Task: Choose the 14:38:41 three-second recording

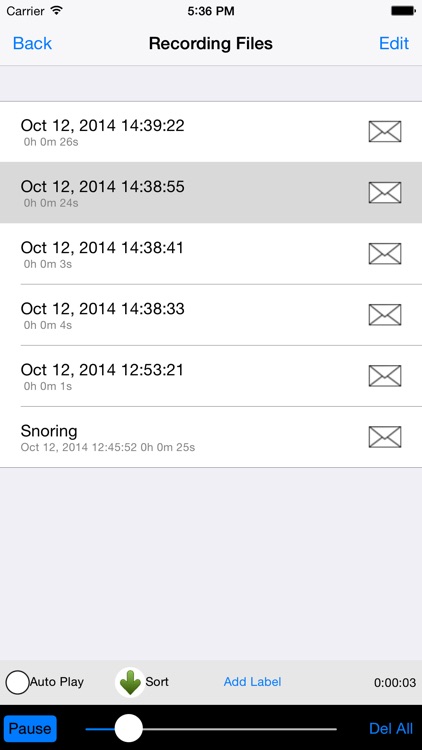Action: [x=211, y=254]
